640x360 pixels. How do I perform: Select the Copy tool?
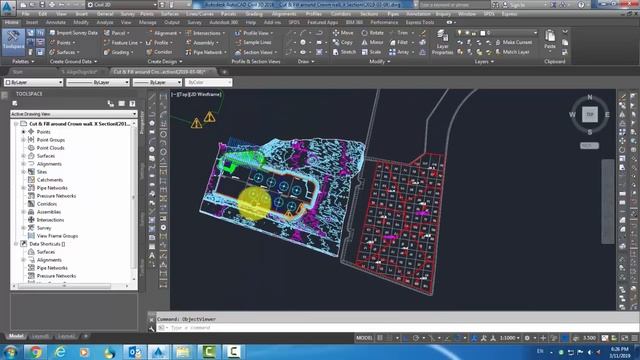tap(342, 42)
